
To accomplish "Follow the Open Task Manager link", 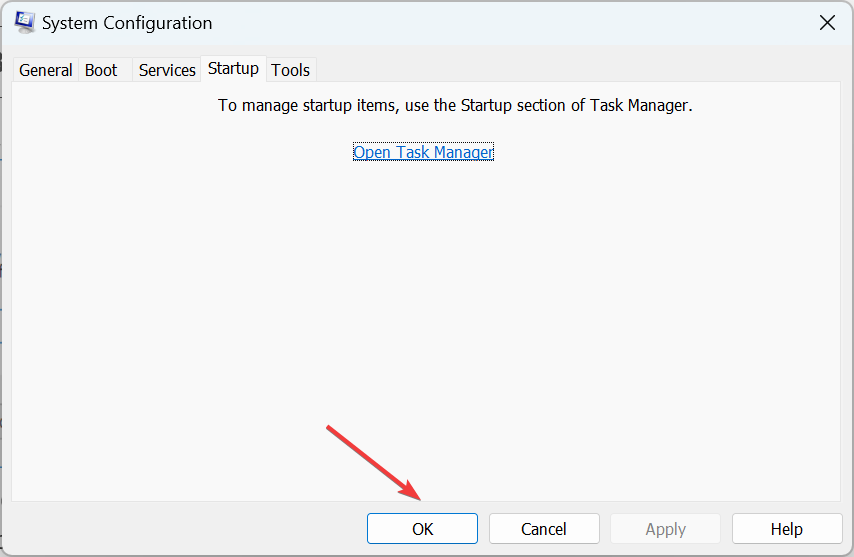I will [x=423, y=152].
